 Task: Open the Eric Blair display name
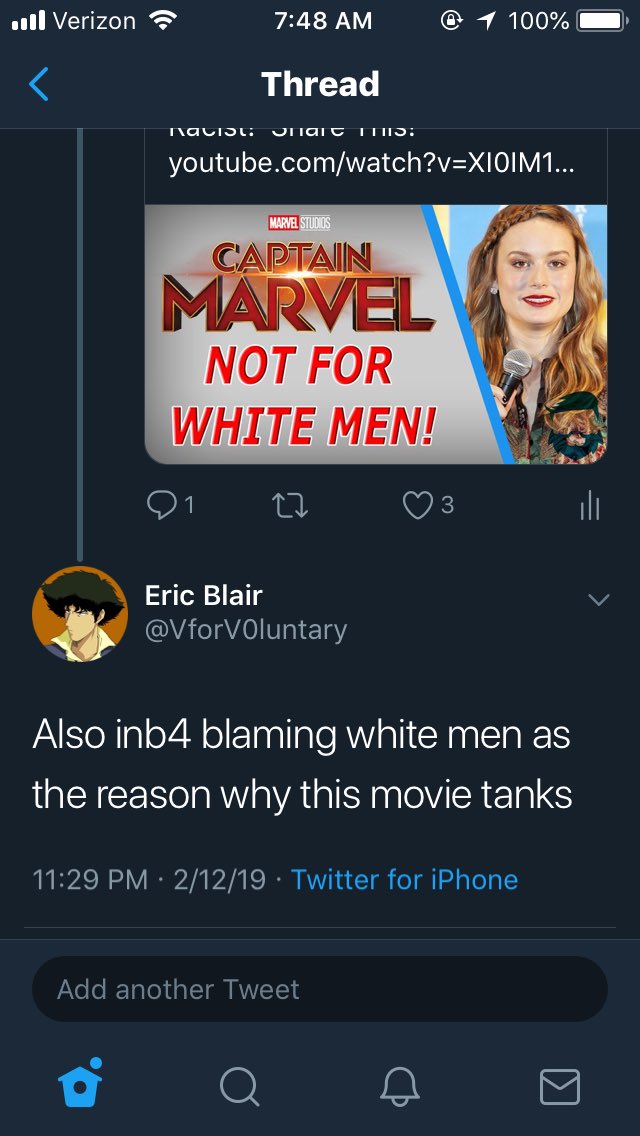tap(204, 596)
